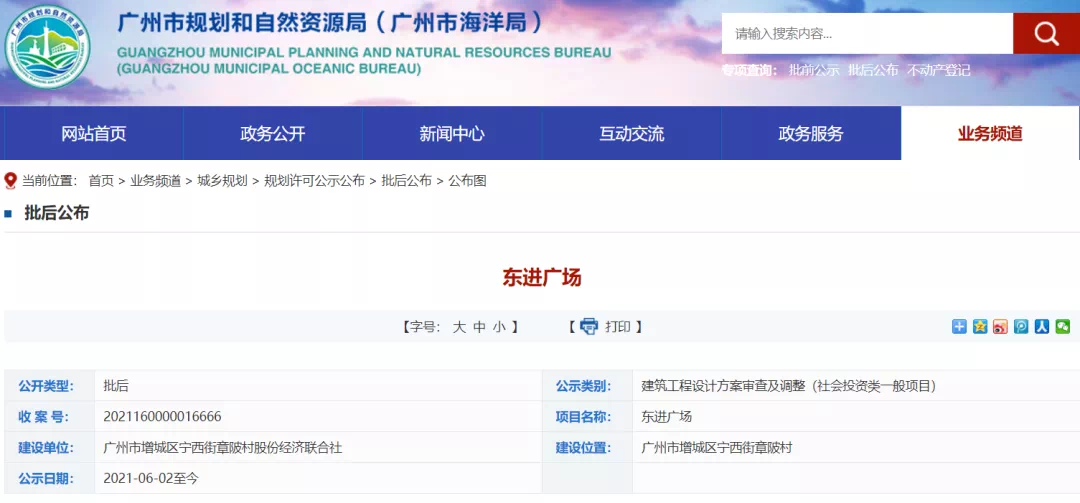Share to Sina Weibo icon
Screen dimensions: 1080x503
[x=1000, y=327]
